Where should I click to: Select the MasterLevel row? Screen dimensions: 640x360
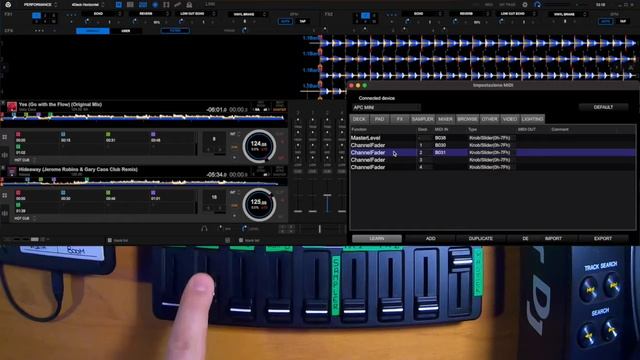pyautogui.click(x=492, y=138)
